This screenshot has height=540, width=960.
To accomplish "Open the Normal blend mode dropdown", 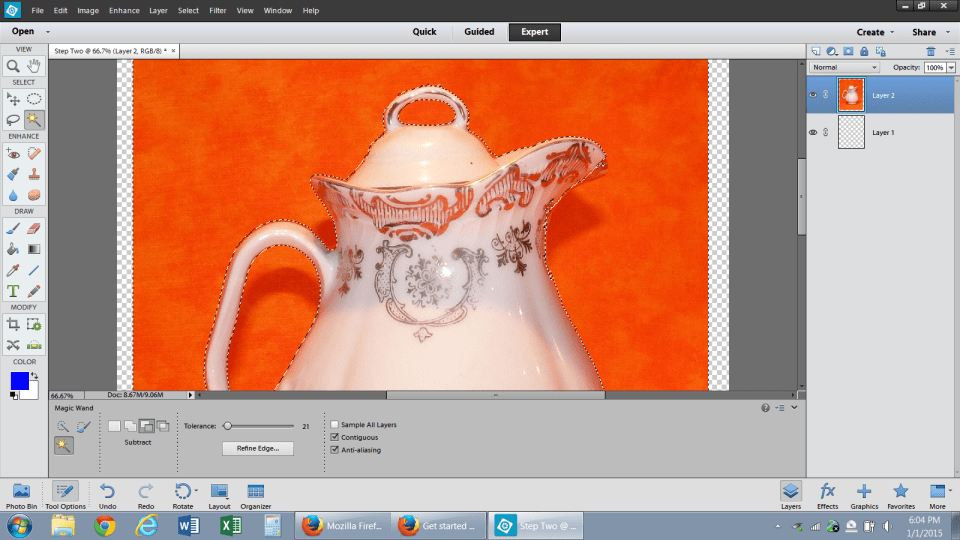I will (x=845, y=67).
